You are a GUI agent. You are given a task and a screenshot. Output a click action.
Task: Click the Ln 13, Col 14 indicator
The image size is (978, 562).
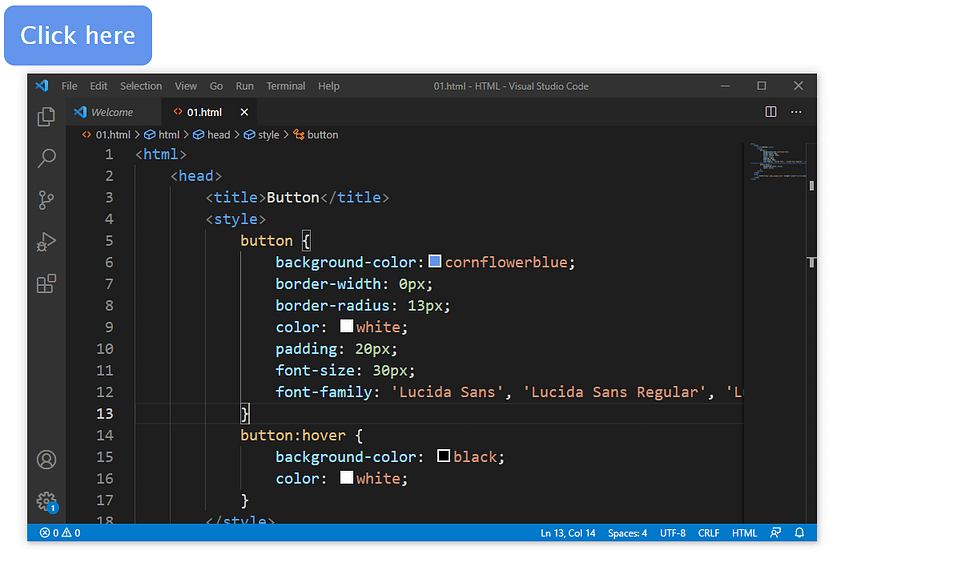[x=568, y=533]
